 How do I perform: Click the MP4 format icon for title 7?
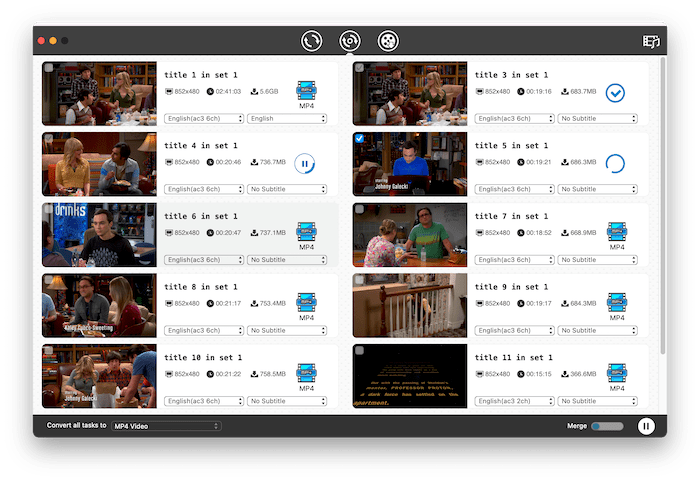click(616, 233)
